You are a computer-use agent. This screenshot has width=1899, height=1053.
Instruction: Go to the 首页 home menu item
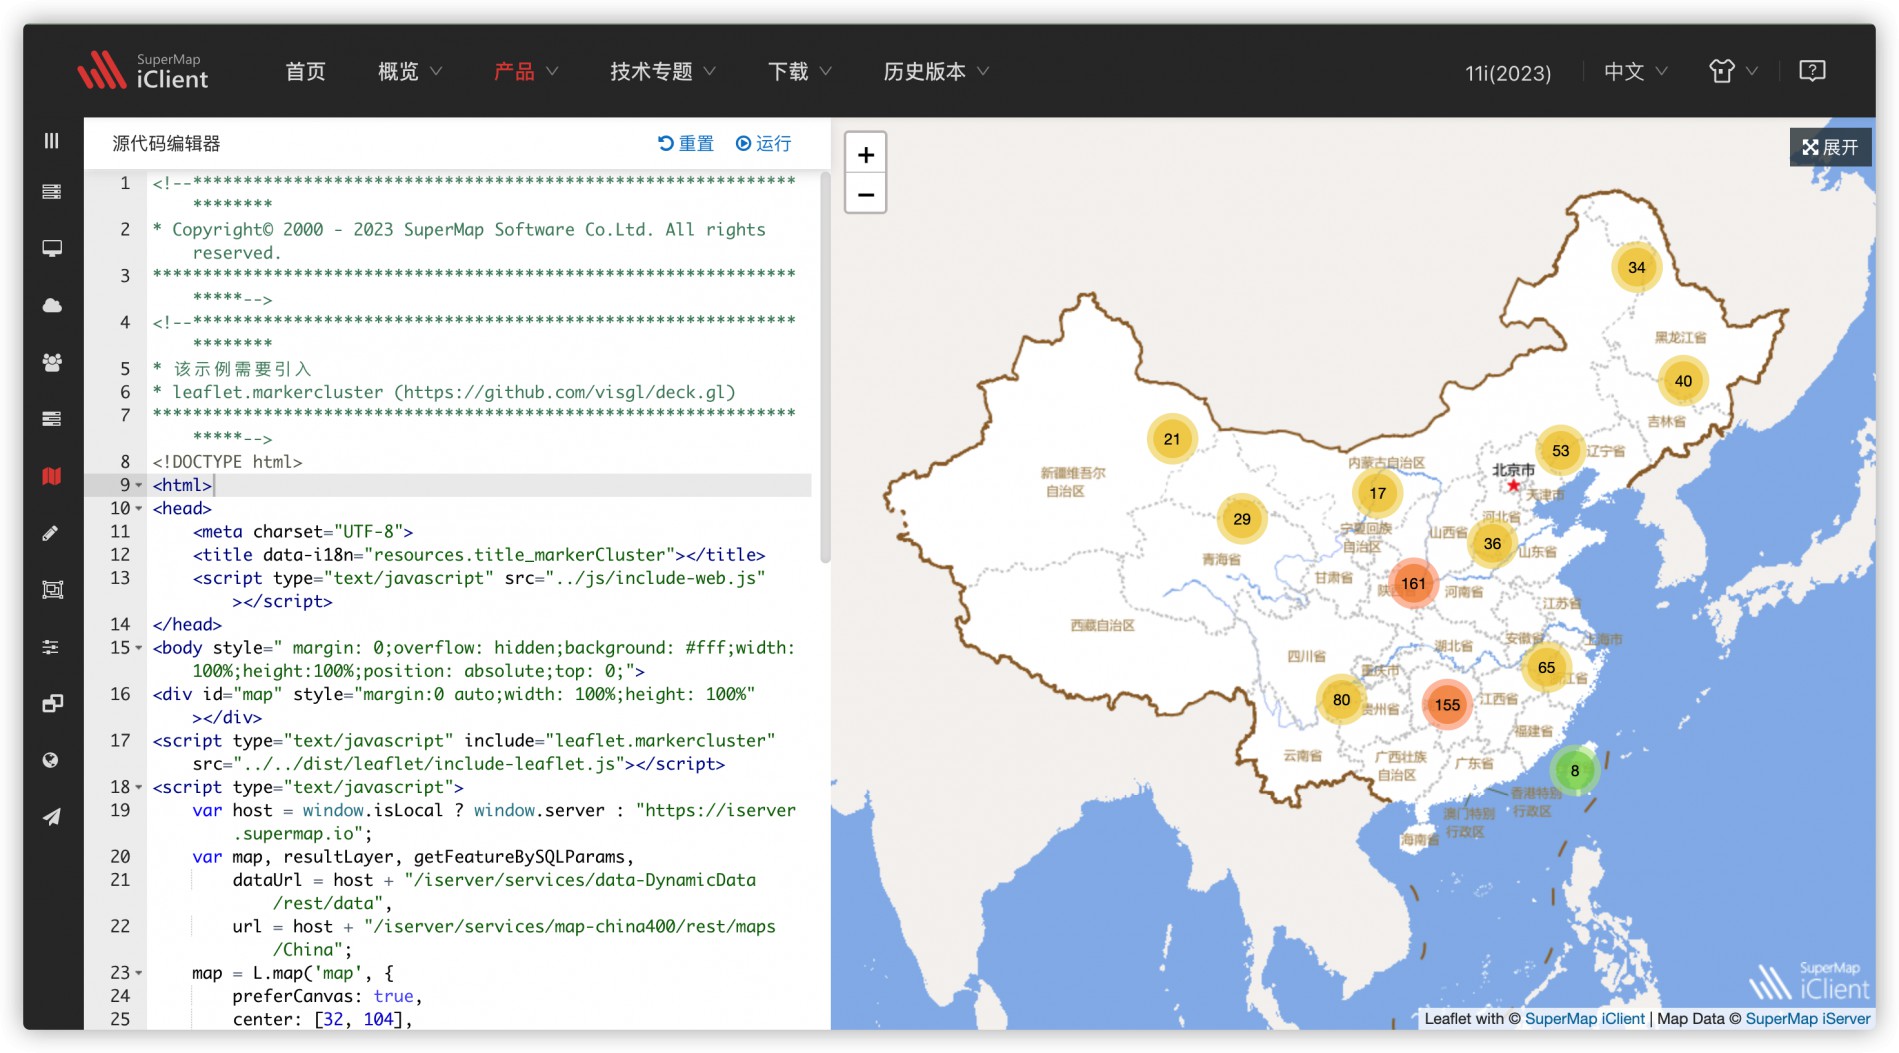coord(305,71)
